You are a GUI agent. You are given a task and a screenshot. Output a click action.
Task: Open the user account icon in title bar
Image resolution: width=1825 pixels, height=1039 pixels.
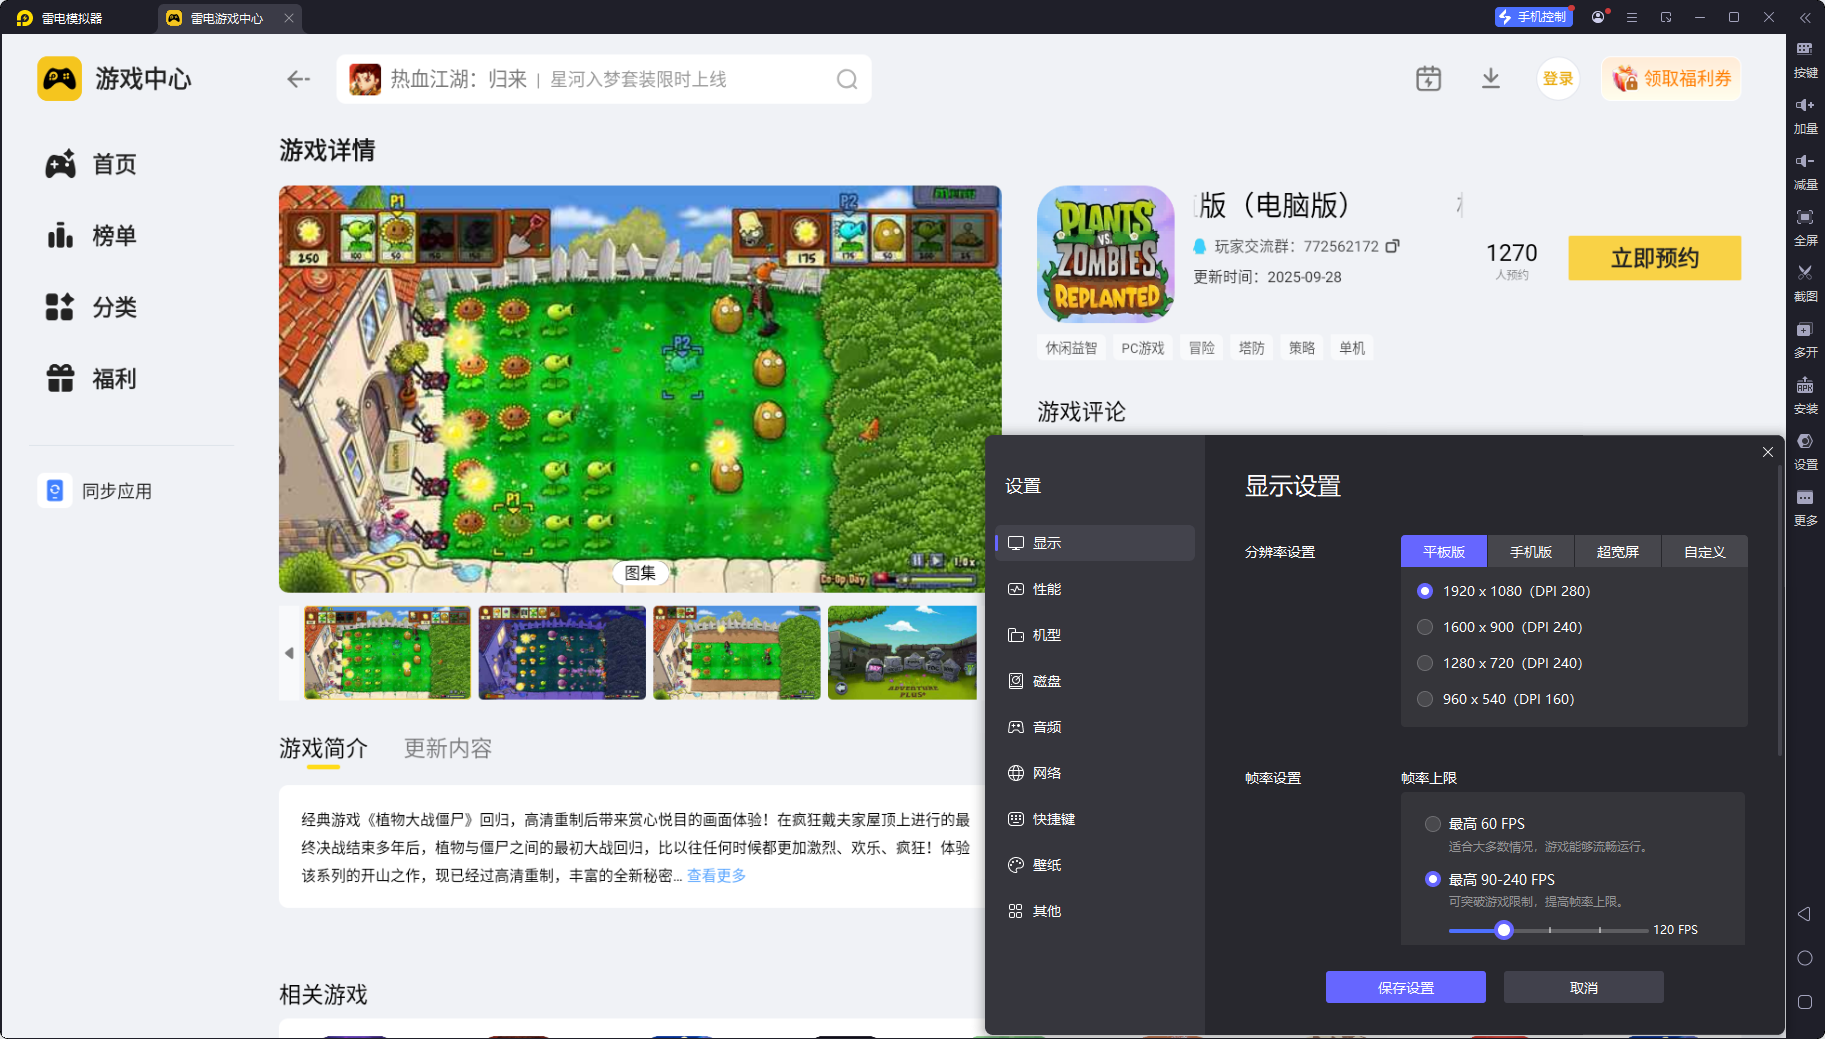1598,17
